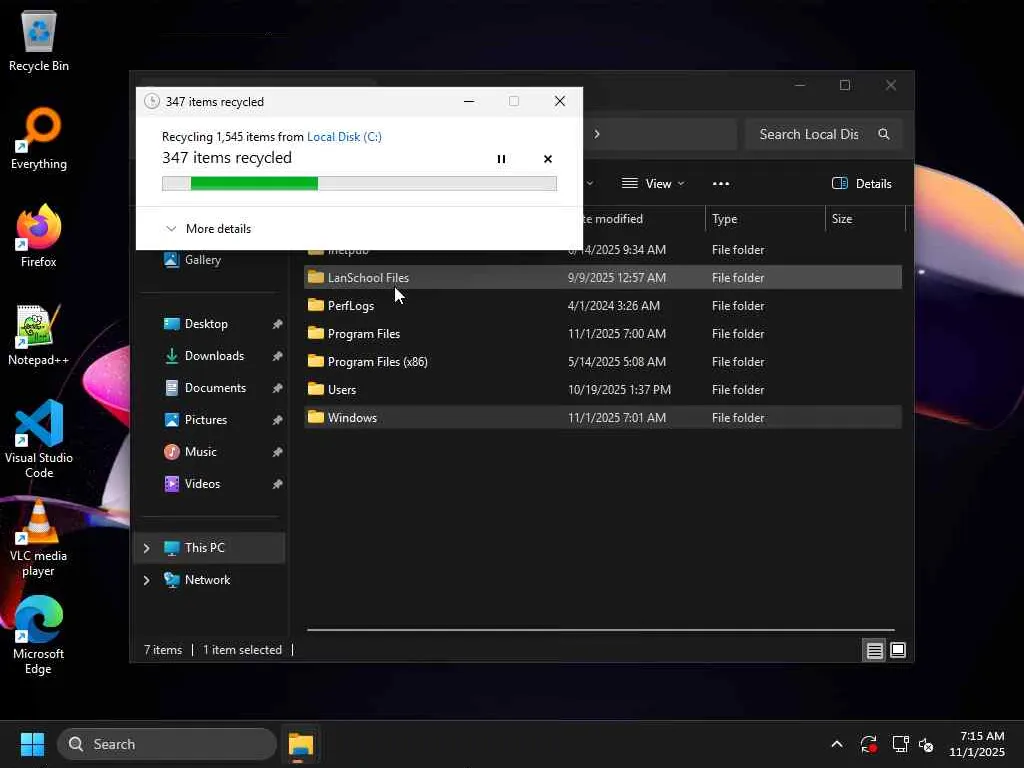Select the Users folder icon
Image resolution: width=1024 pixels, height=768 pixels.
tap(316, 389)
